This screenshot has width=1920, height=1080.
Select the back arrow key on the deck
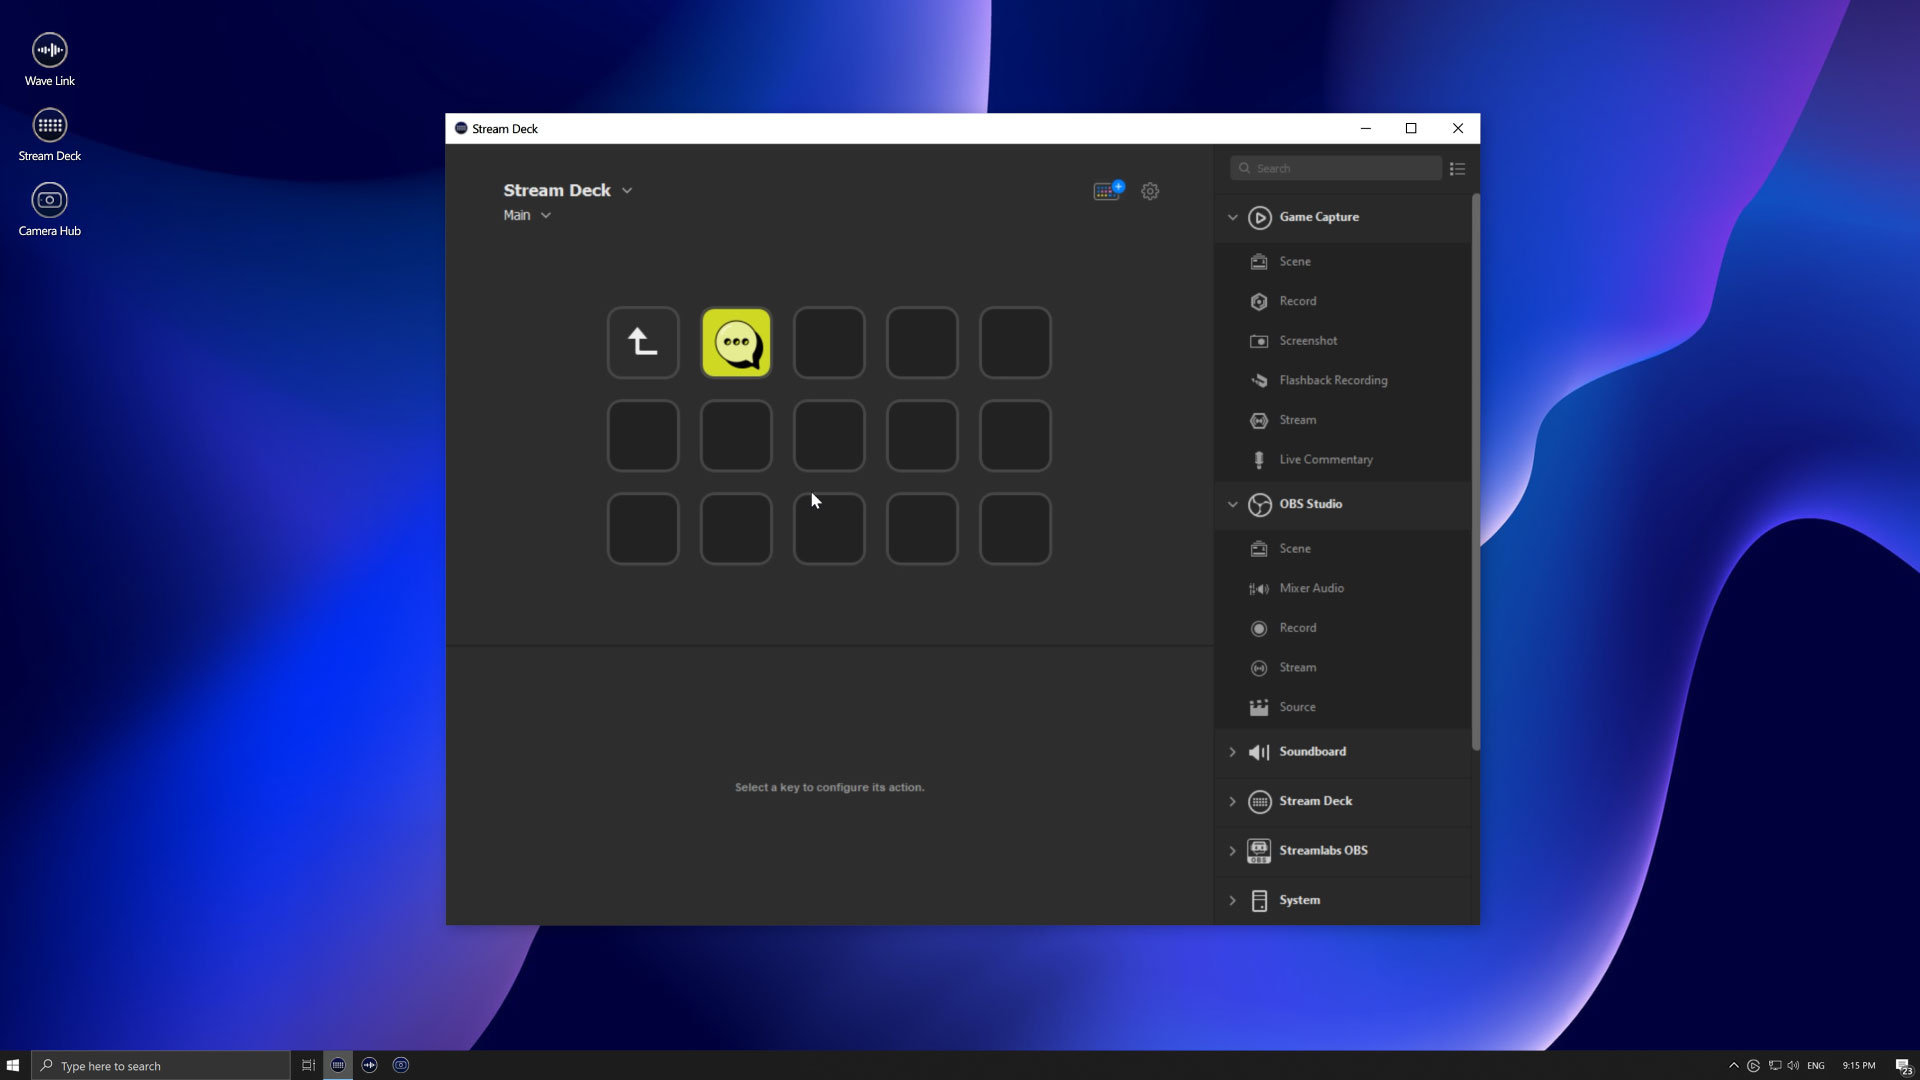(x=643, y=343)
